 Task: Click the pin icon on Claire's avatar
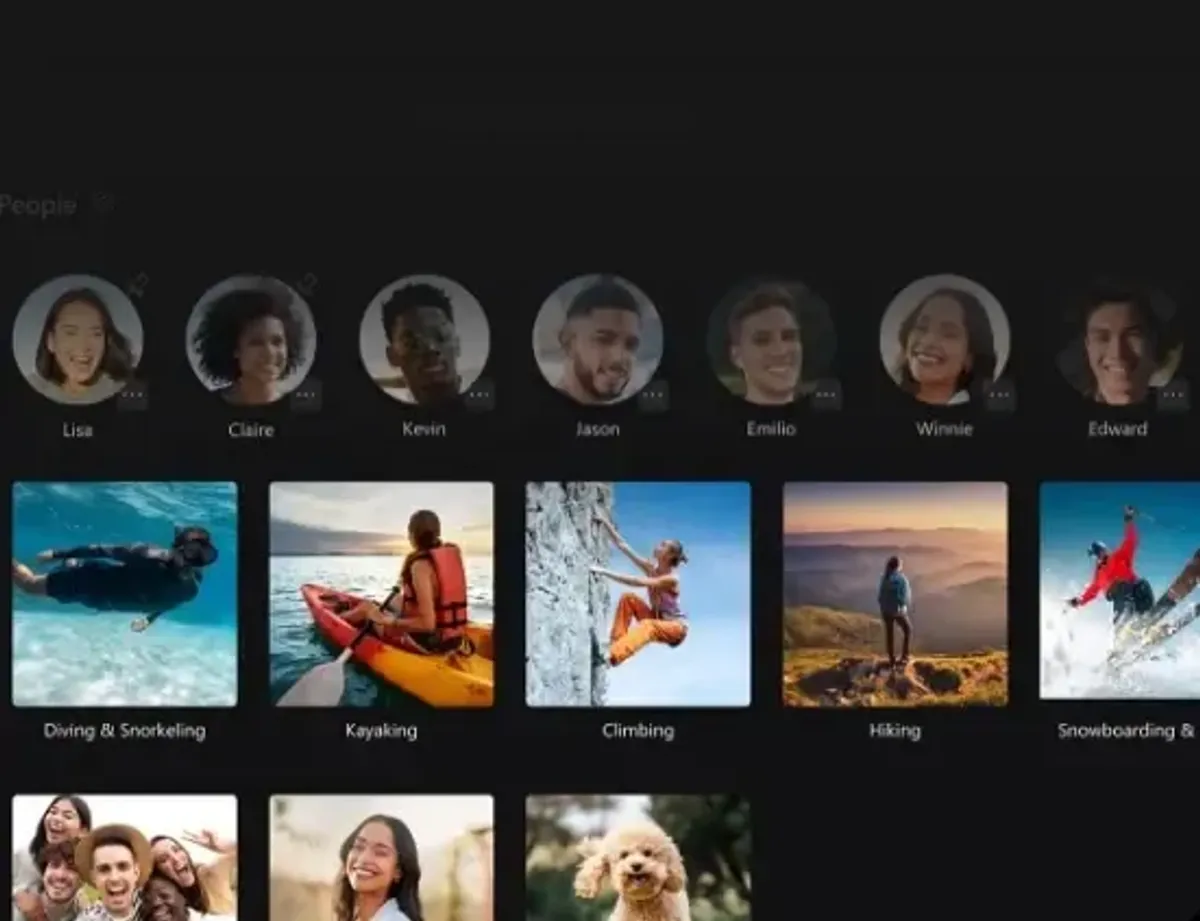coord(309,283)
